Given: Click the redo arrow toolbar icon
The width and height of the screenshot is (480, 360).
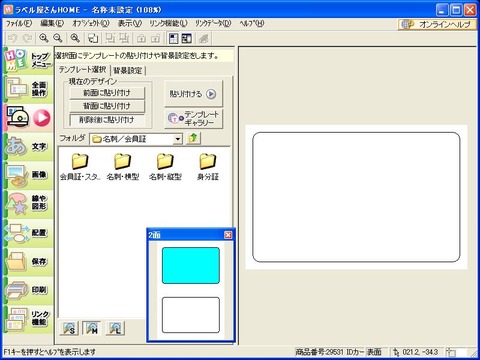Looking at the screenshot, I should click(27, 38).
